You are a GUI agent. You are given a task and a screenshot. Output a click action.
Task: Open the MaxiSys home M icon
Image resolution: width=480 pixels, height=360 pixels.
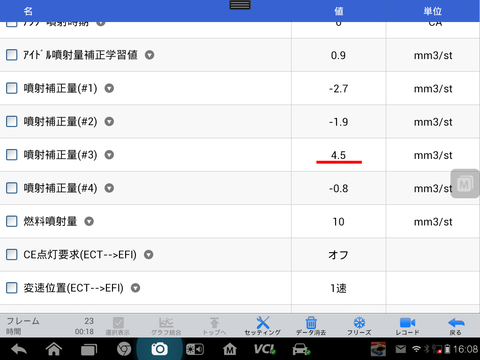click(230, 349)
